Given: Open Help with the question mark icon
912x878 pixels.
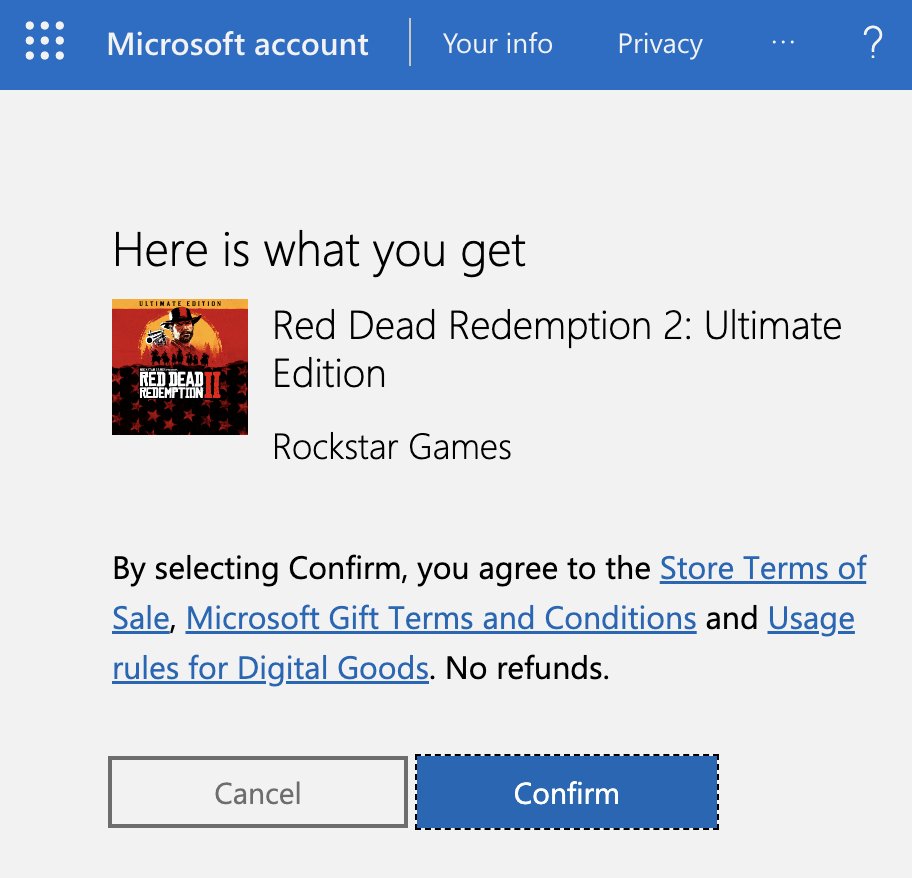Looking at the screenshot, I should pos(873,44).
